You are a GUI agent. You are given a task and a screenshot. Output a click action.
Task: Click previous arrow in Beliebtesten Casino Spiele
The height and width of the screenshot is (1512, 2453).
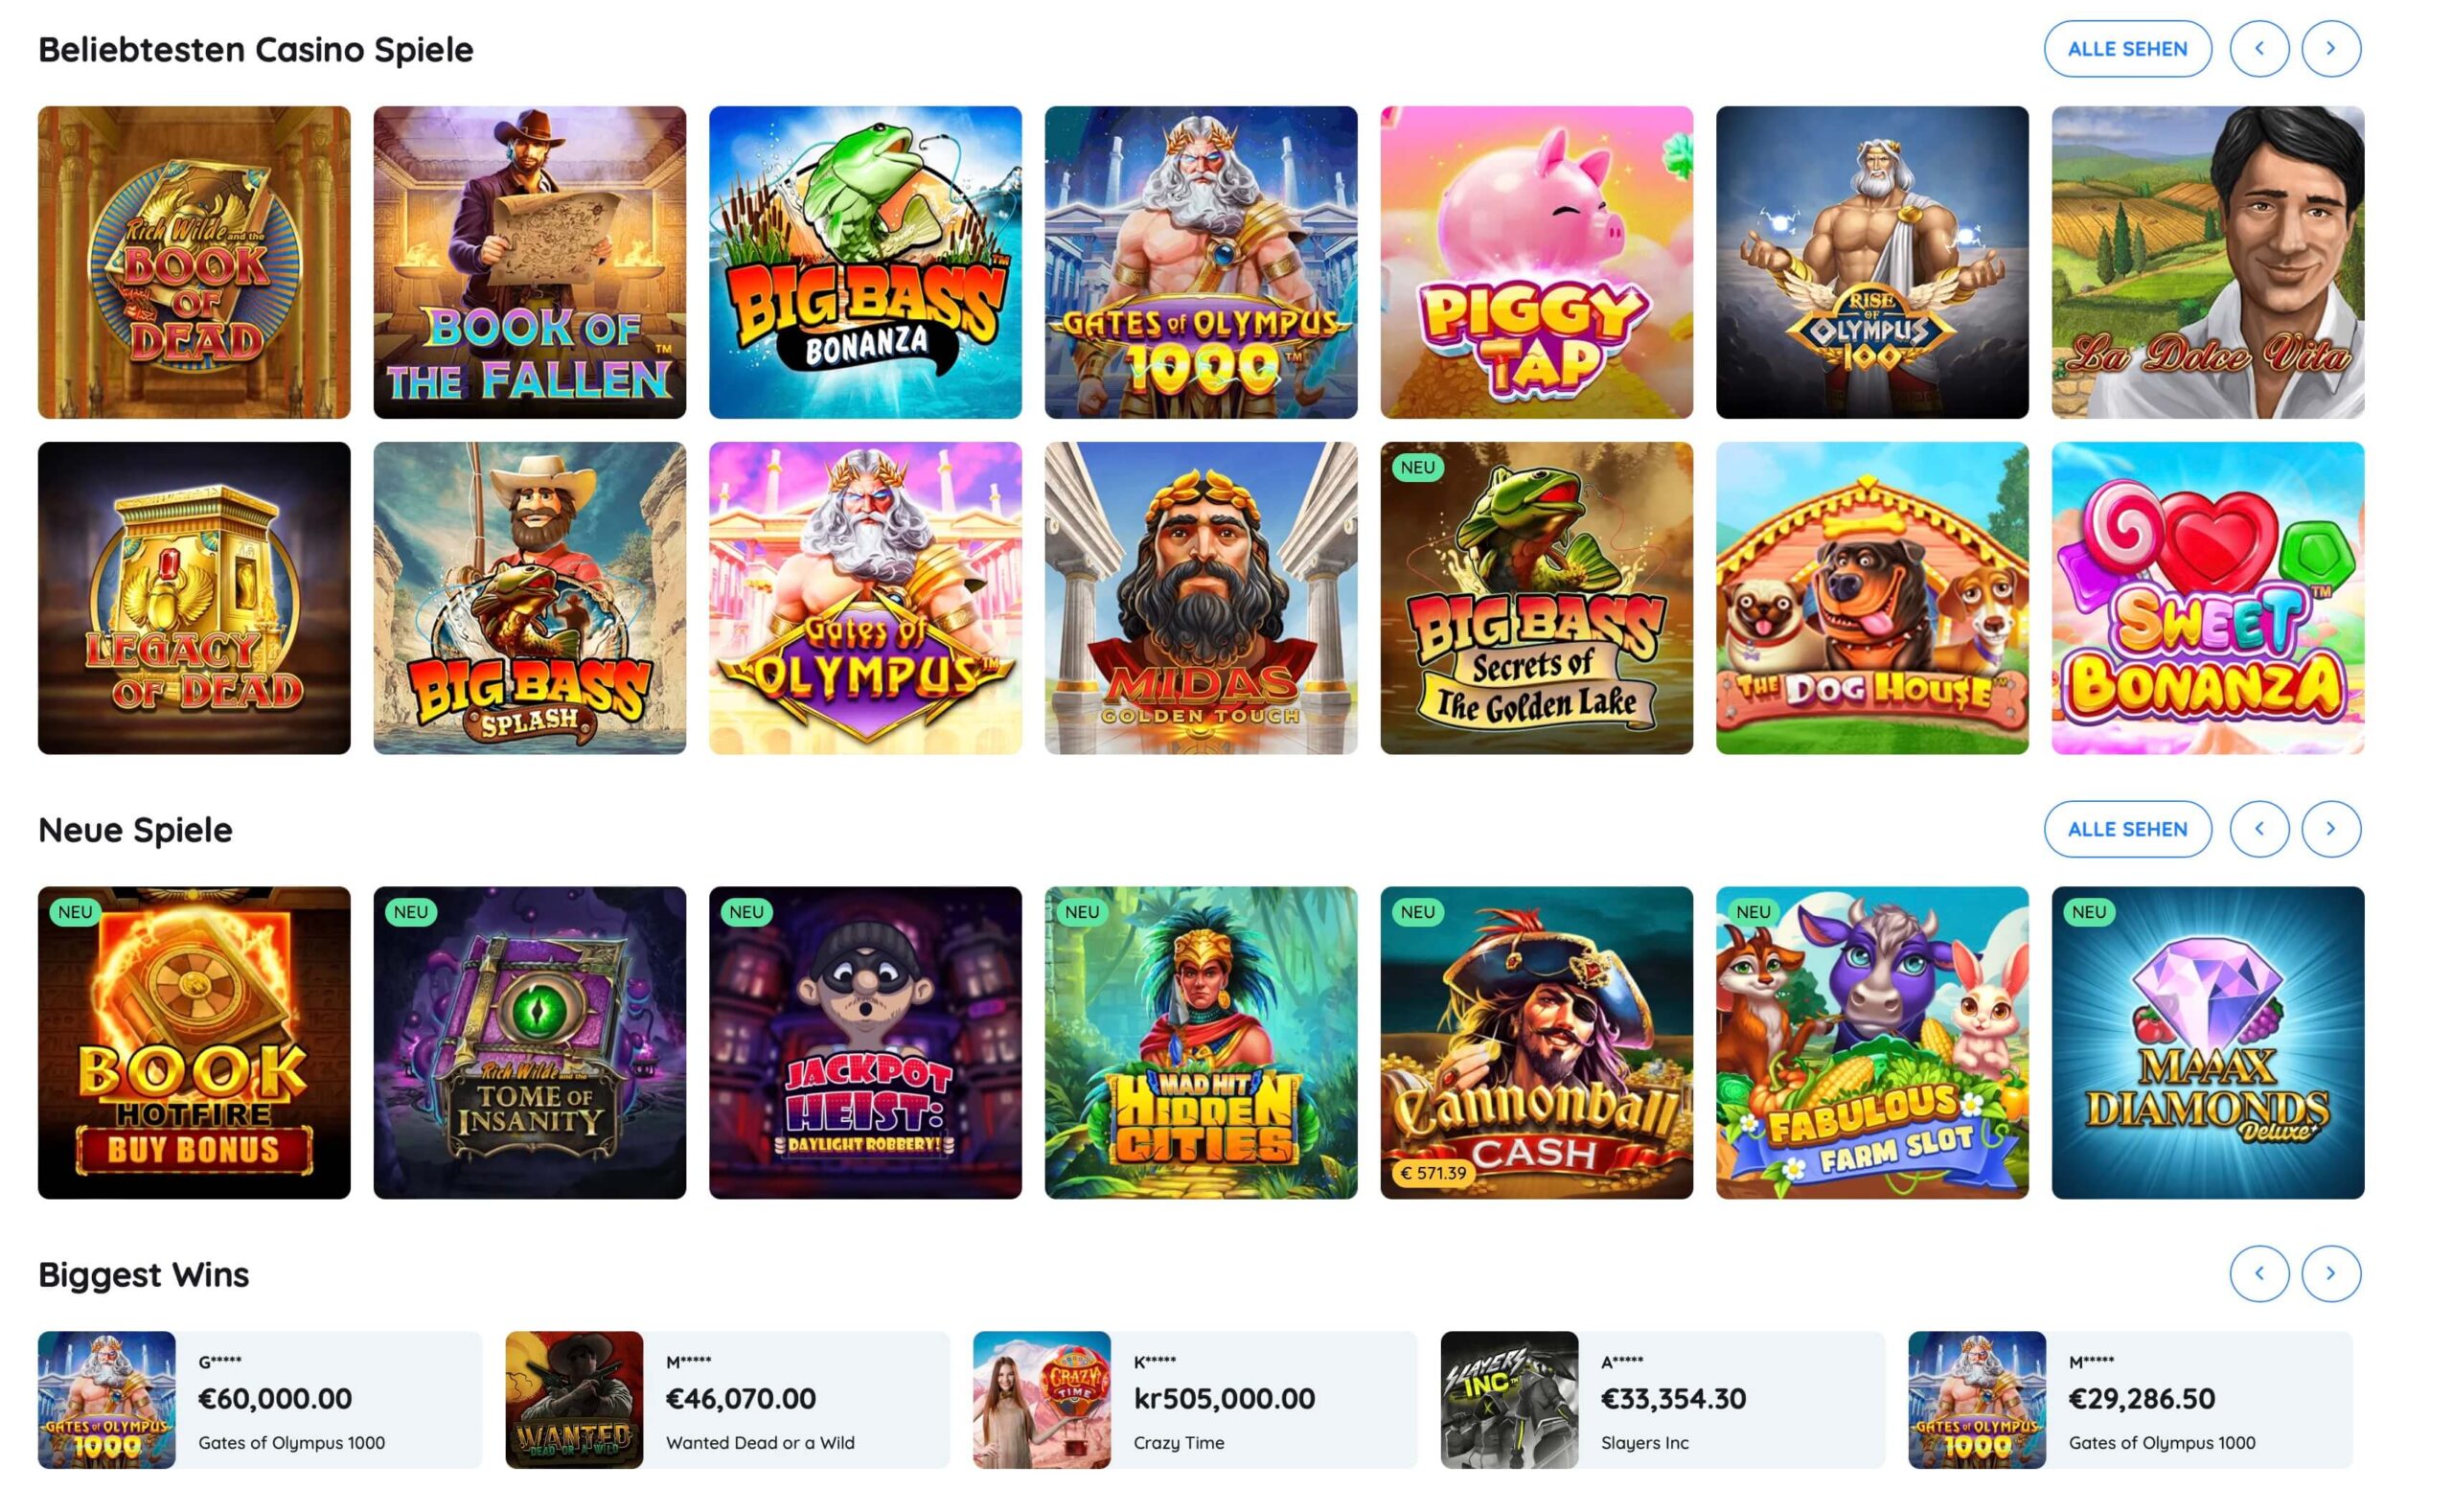2258,48
